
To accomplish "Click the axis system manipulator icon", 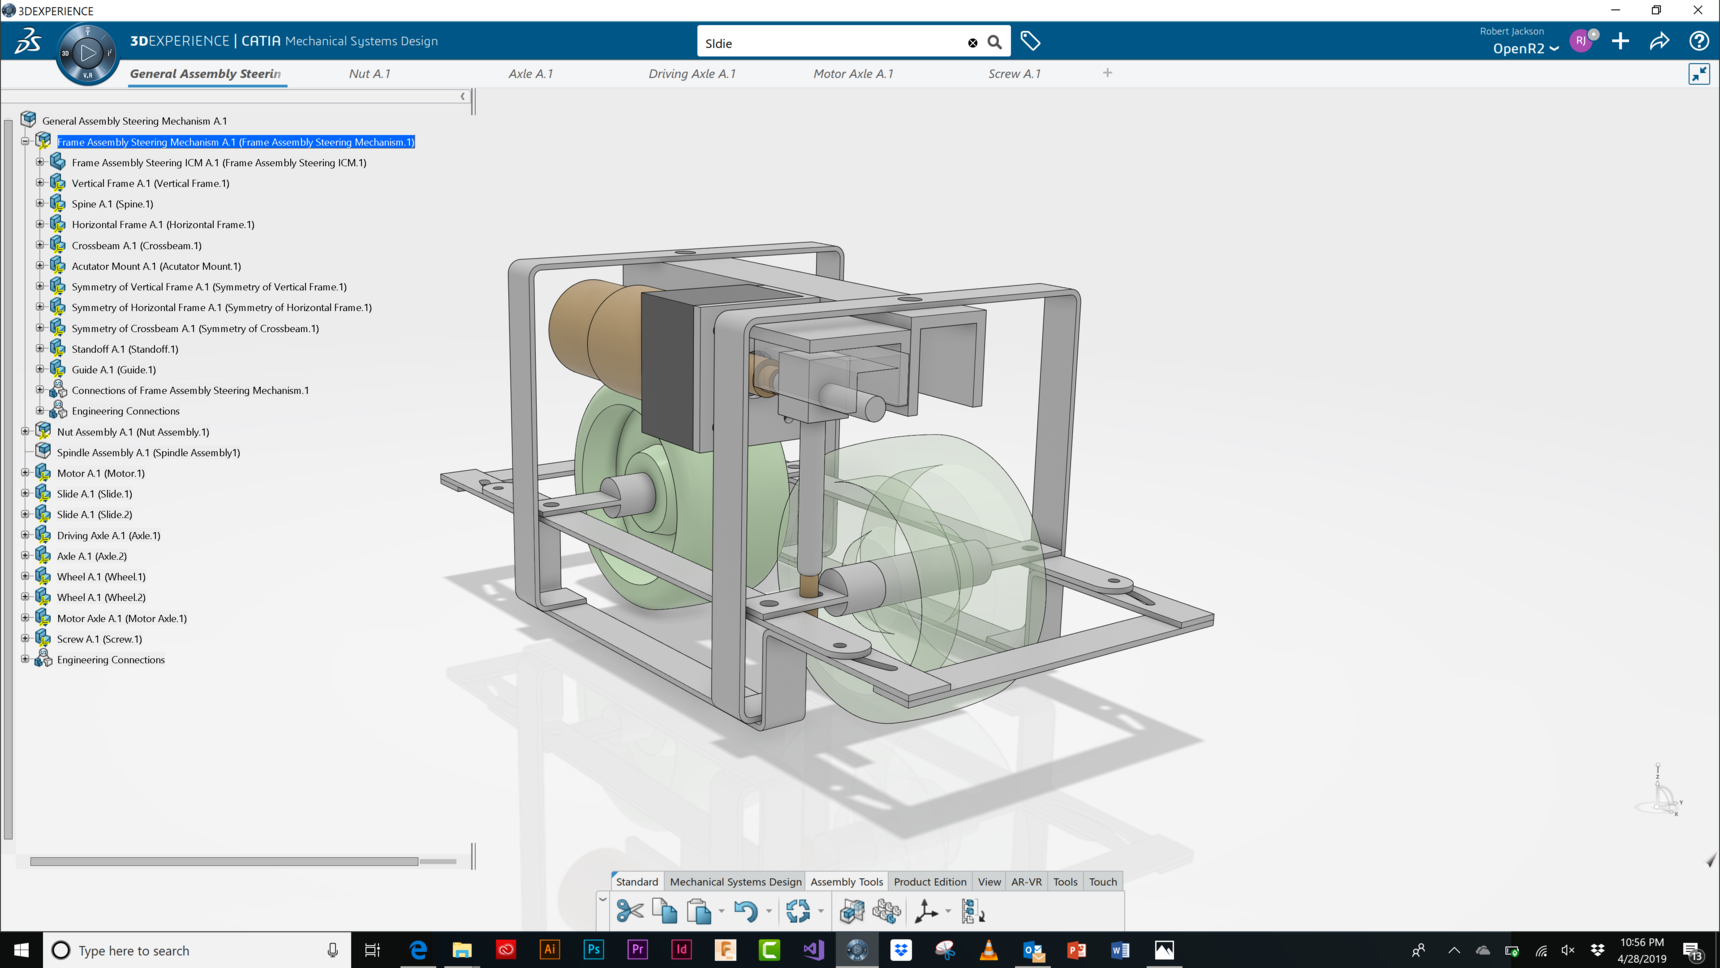I will pos(926,911).
